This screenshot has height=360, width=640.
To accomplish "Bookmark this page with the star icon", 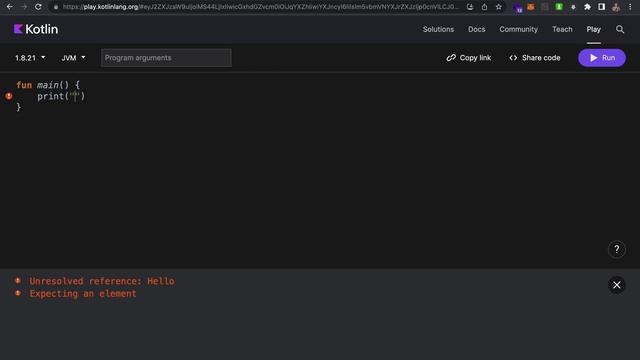I will 498,7.
